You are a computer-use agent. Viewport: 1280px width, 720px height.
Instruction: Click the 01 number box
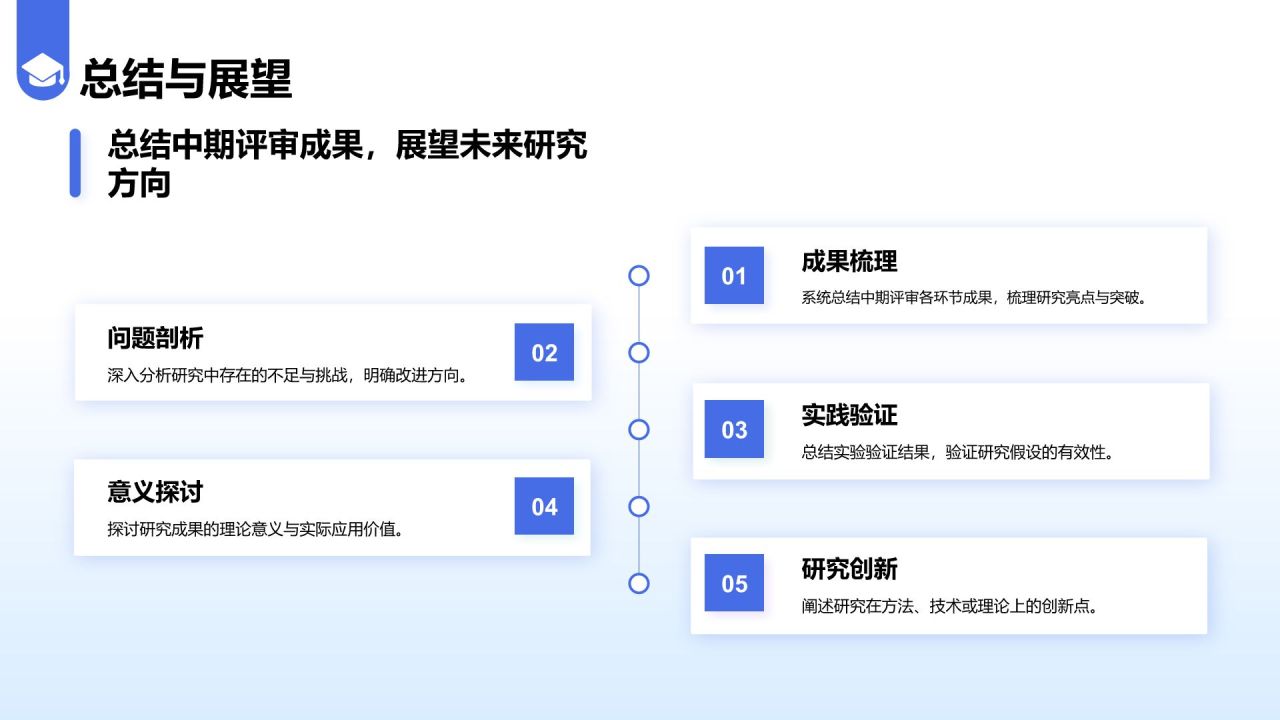[x=734, y=276]
